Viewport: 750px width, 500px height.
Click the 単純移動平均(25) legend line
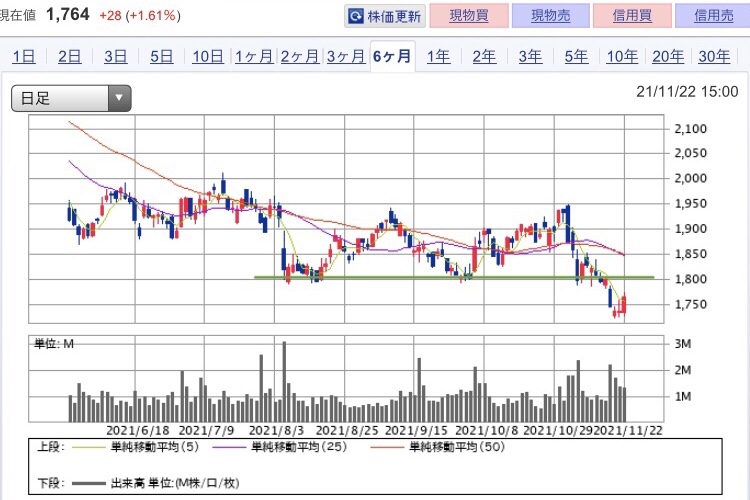click(232, 447)
